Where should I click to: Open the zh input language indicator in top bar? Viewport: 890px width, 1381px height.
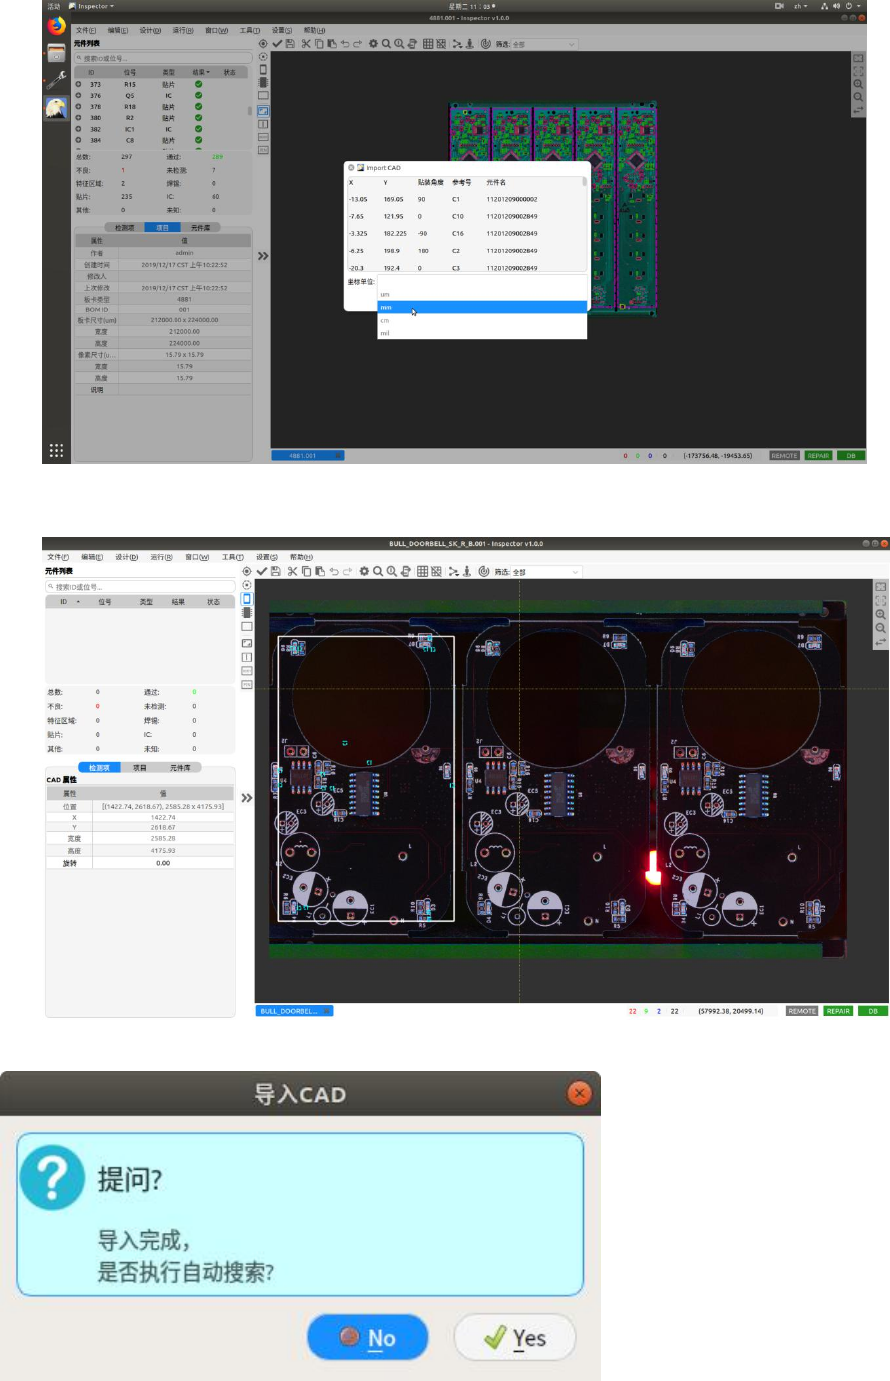[799, 6]
